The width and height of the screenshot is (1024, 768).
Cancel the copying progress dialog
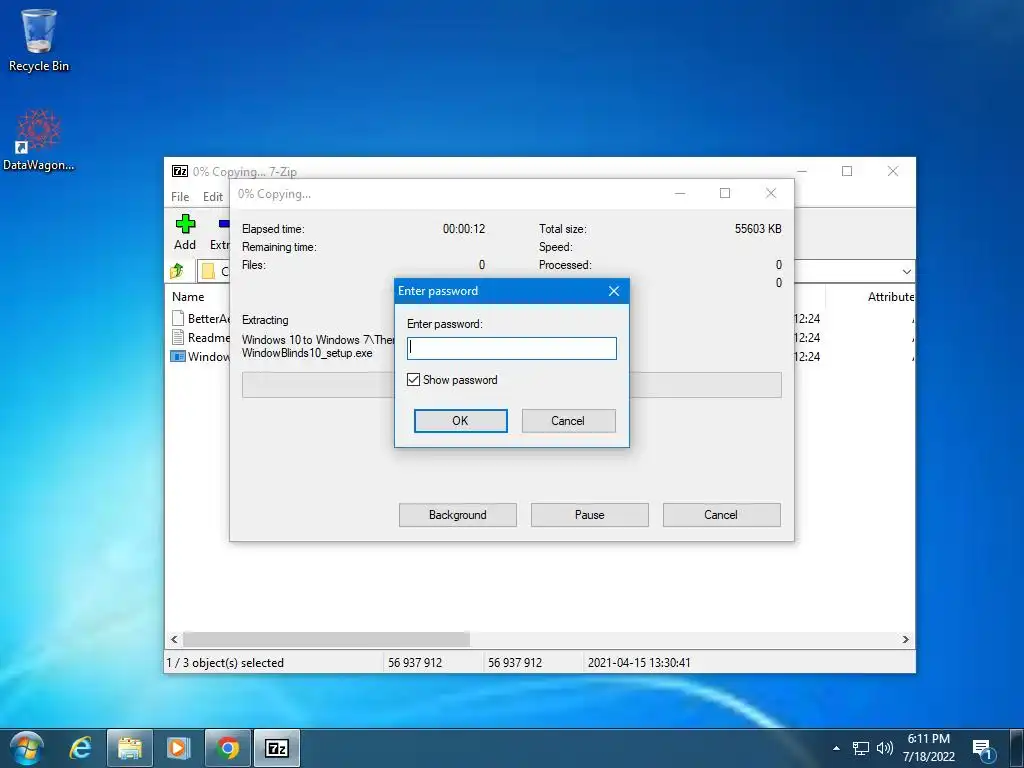pyautogui.click(x=722, y=515)
